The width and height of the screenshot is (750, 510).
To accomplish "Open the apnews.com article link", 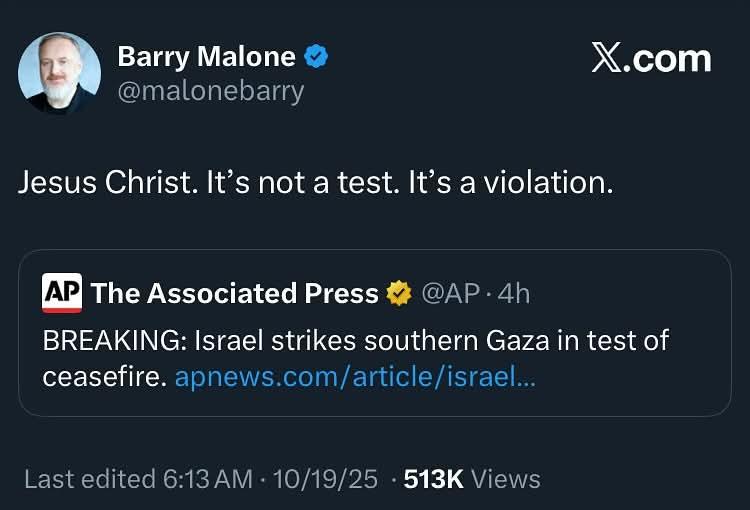I will (x=355, y=377).
